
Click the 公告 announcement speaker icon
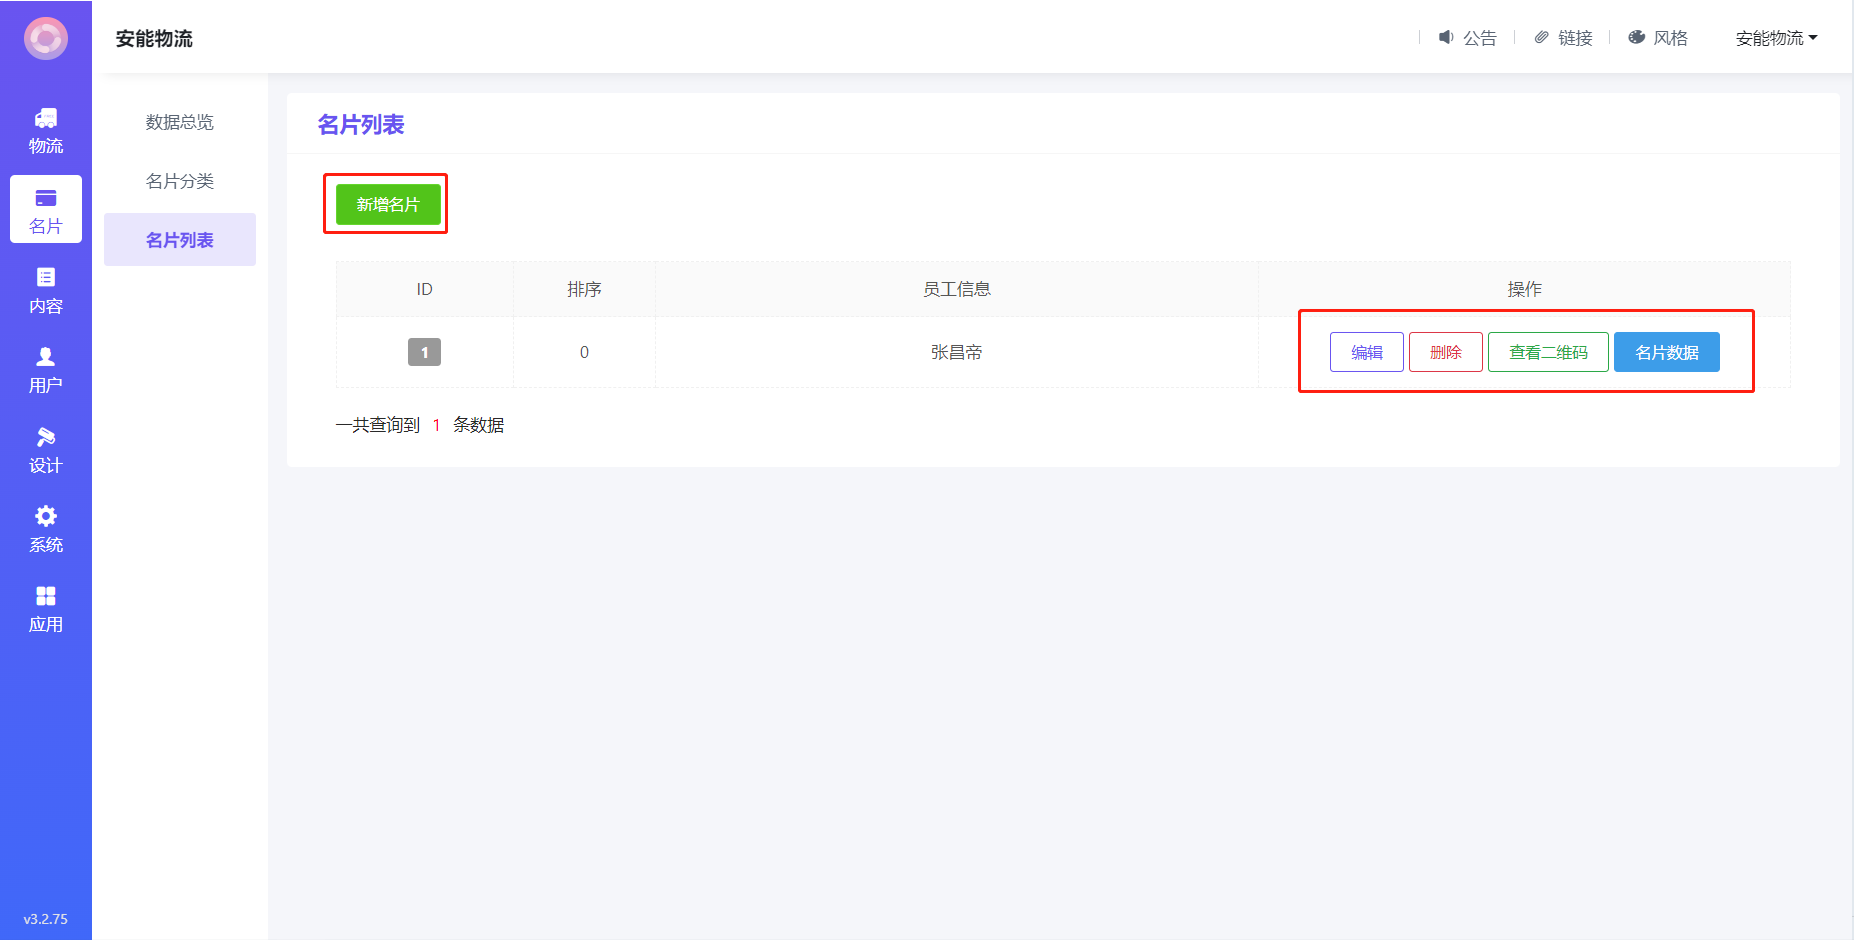[x=1446, y=38]
